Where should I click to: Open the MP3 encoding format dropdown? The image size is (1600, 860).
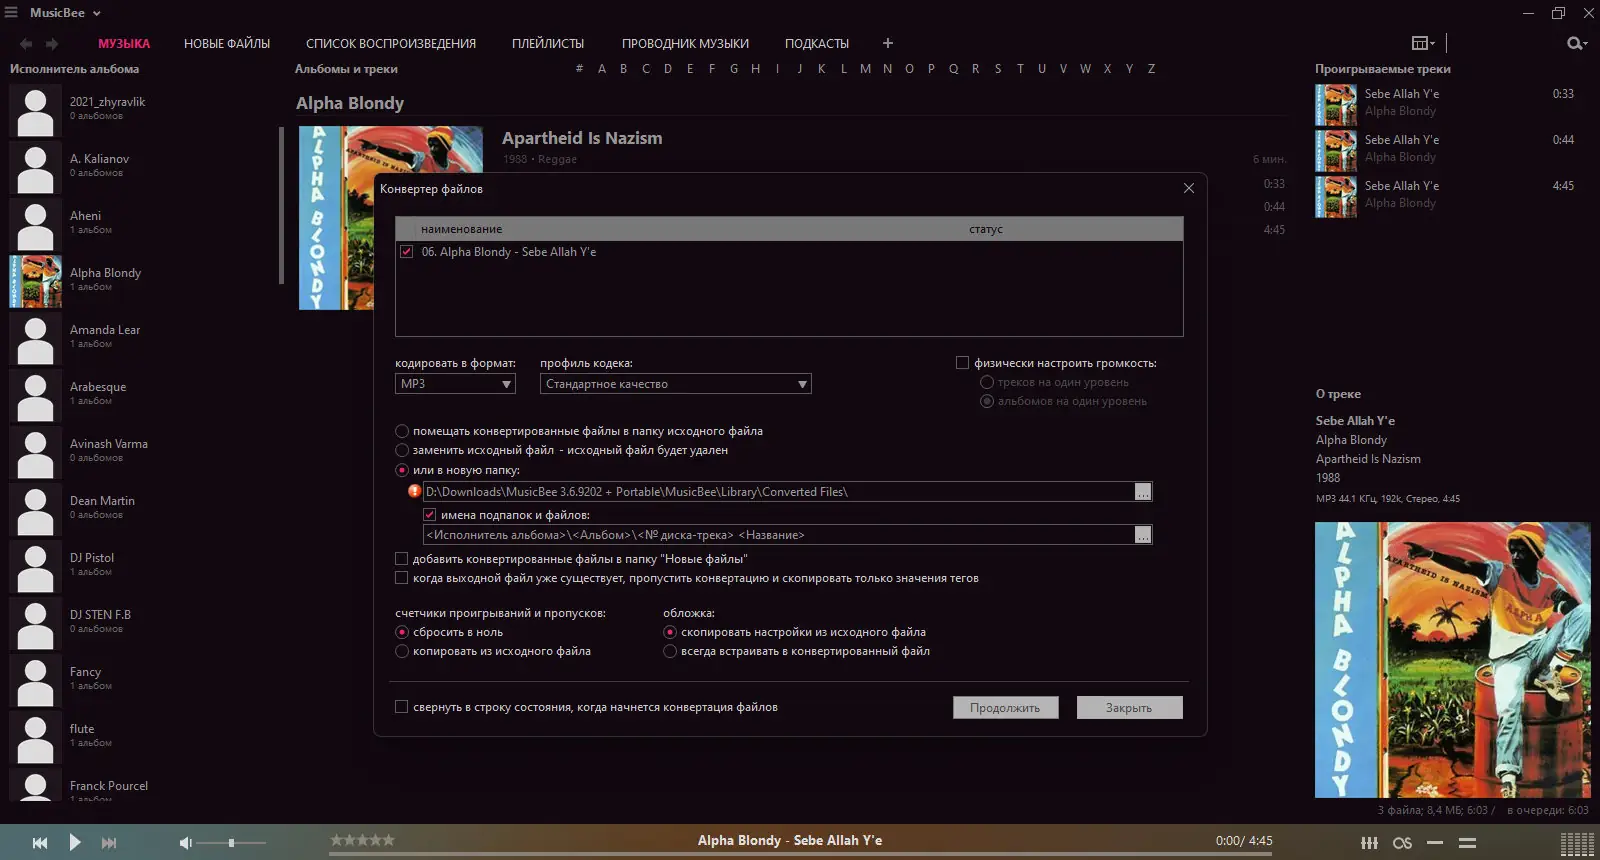(455, 384)
